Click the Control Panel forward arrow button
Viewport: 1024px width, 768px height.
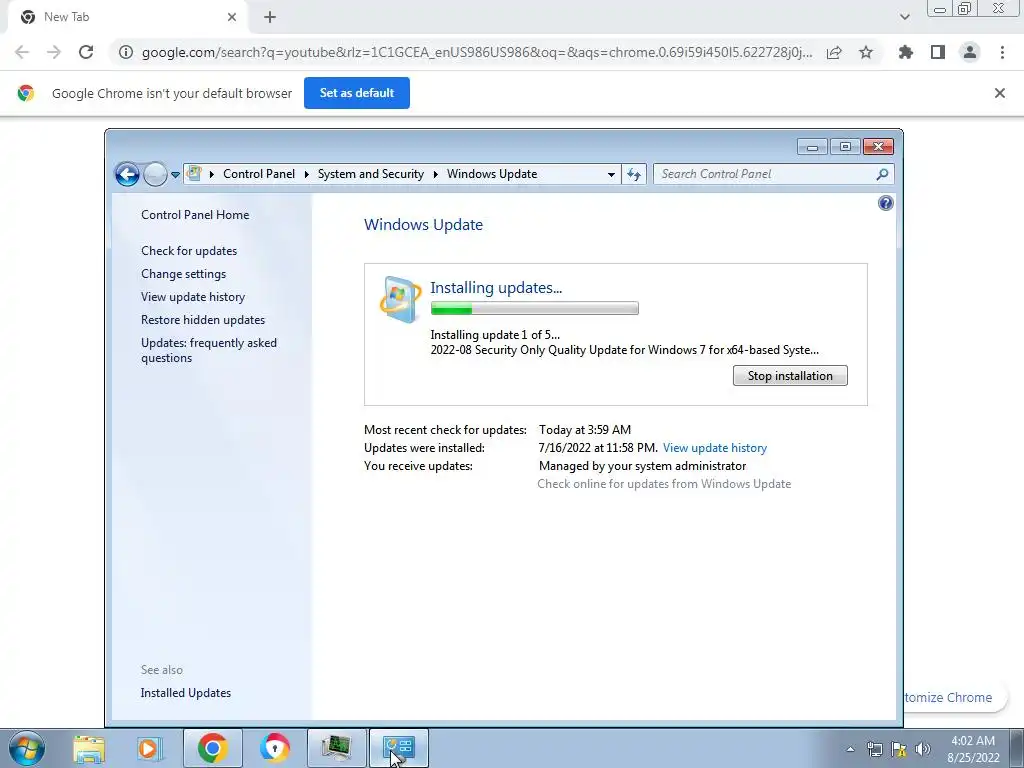(155, 174)
